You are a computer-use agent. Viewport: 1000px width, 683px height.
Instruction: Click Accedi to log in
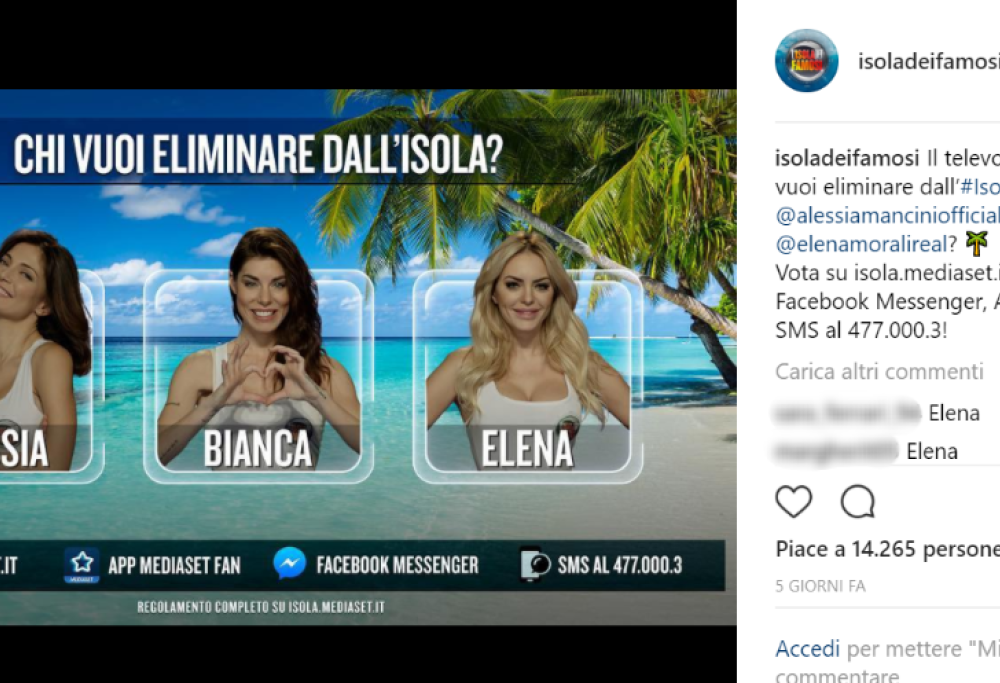click(807, 649)
